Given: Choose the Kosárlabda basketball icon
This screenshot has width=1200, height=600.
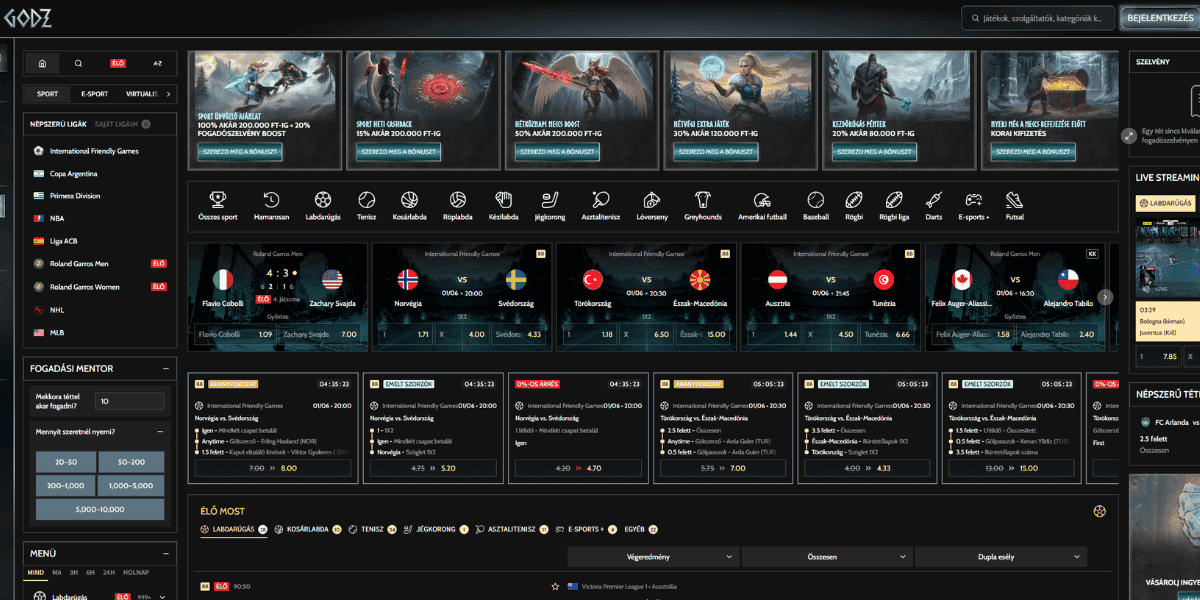Looking at the screenshot, I should [x=408, y=199].
